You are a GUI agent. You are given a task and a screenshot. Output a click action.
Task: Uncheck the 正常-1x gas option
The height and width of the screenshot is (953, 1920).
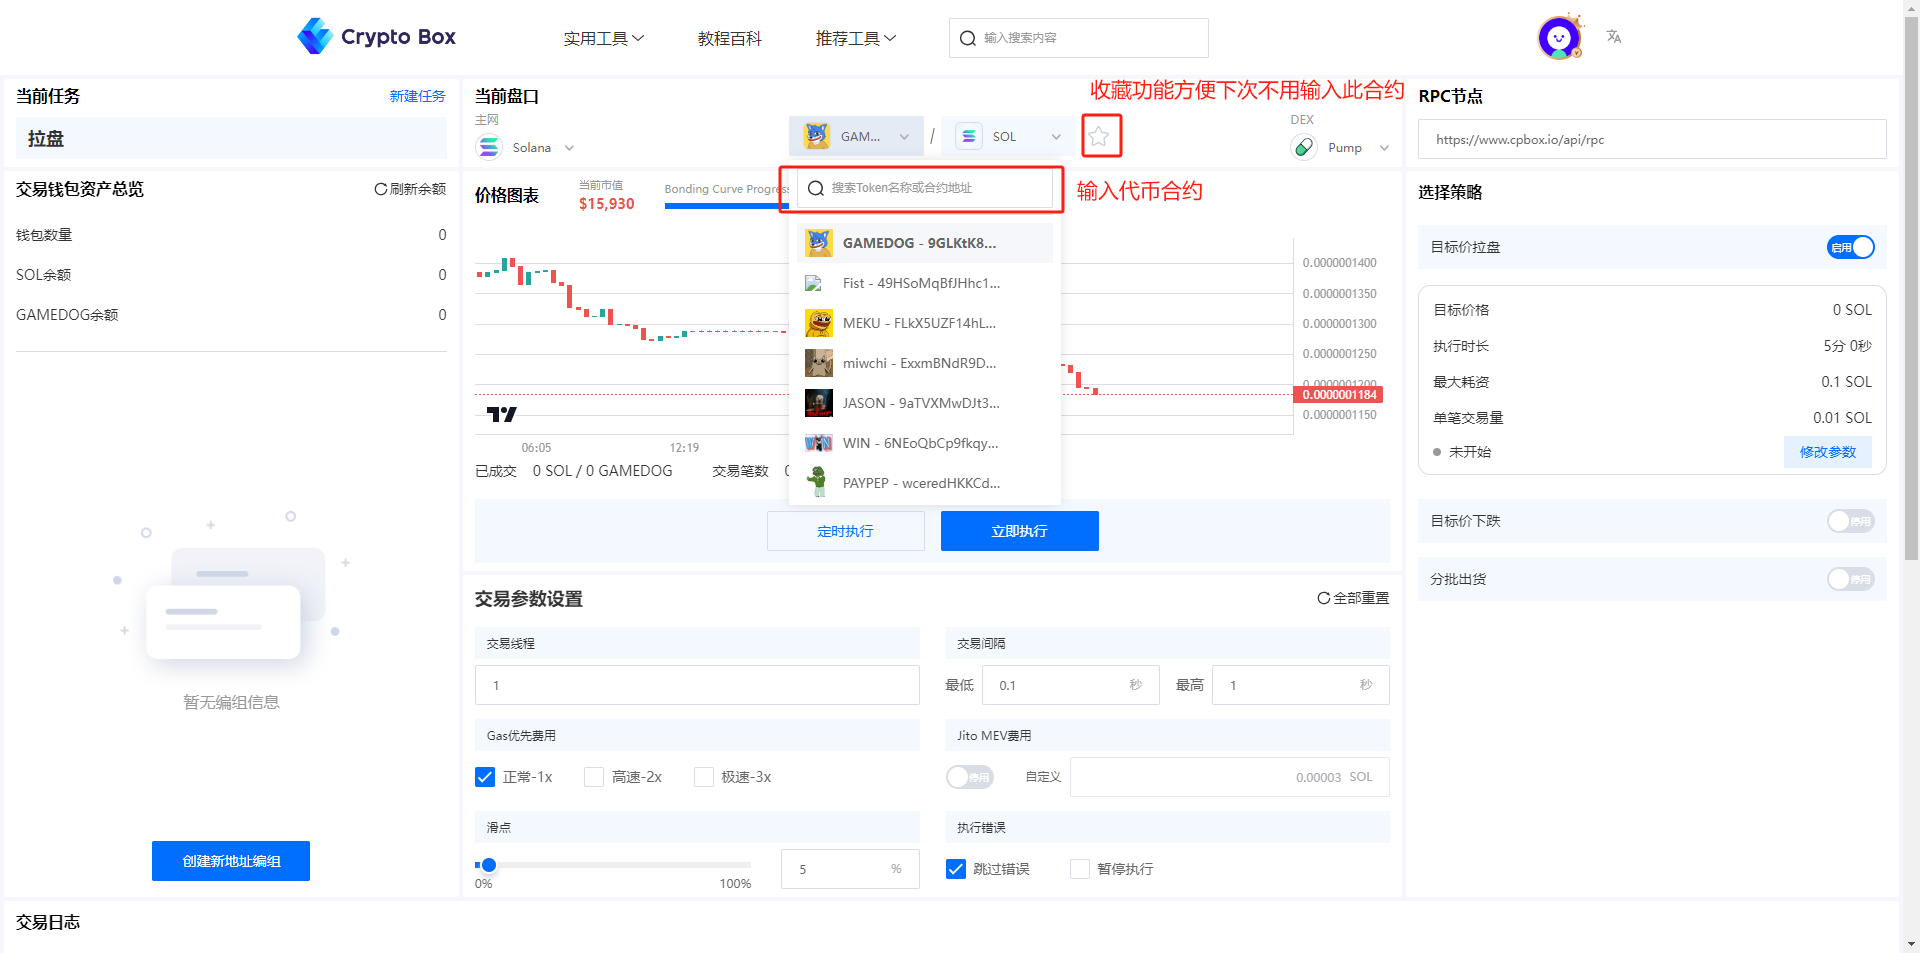pos(485,777)
